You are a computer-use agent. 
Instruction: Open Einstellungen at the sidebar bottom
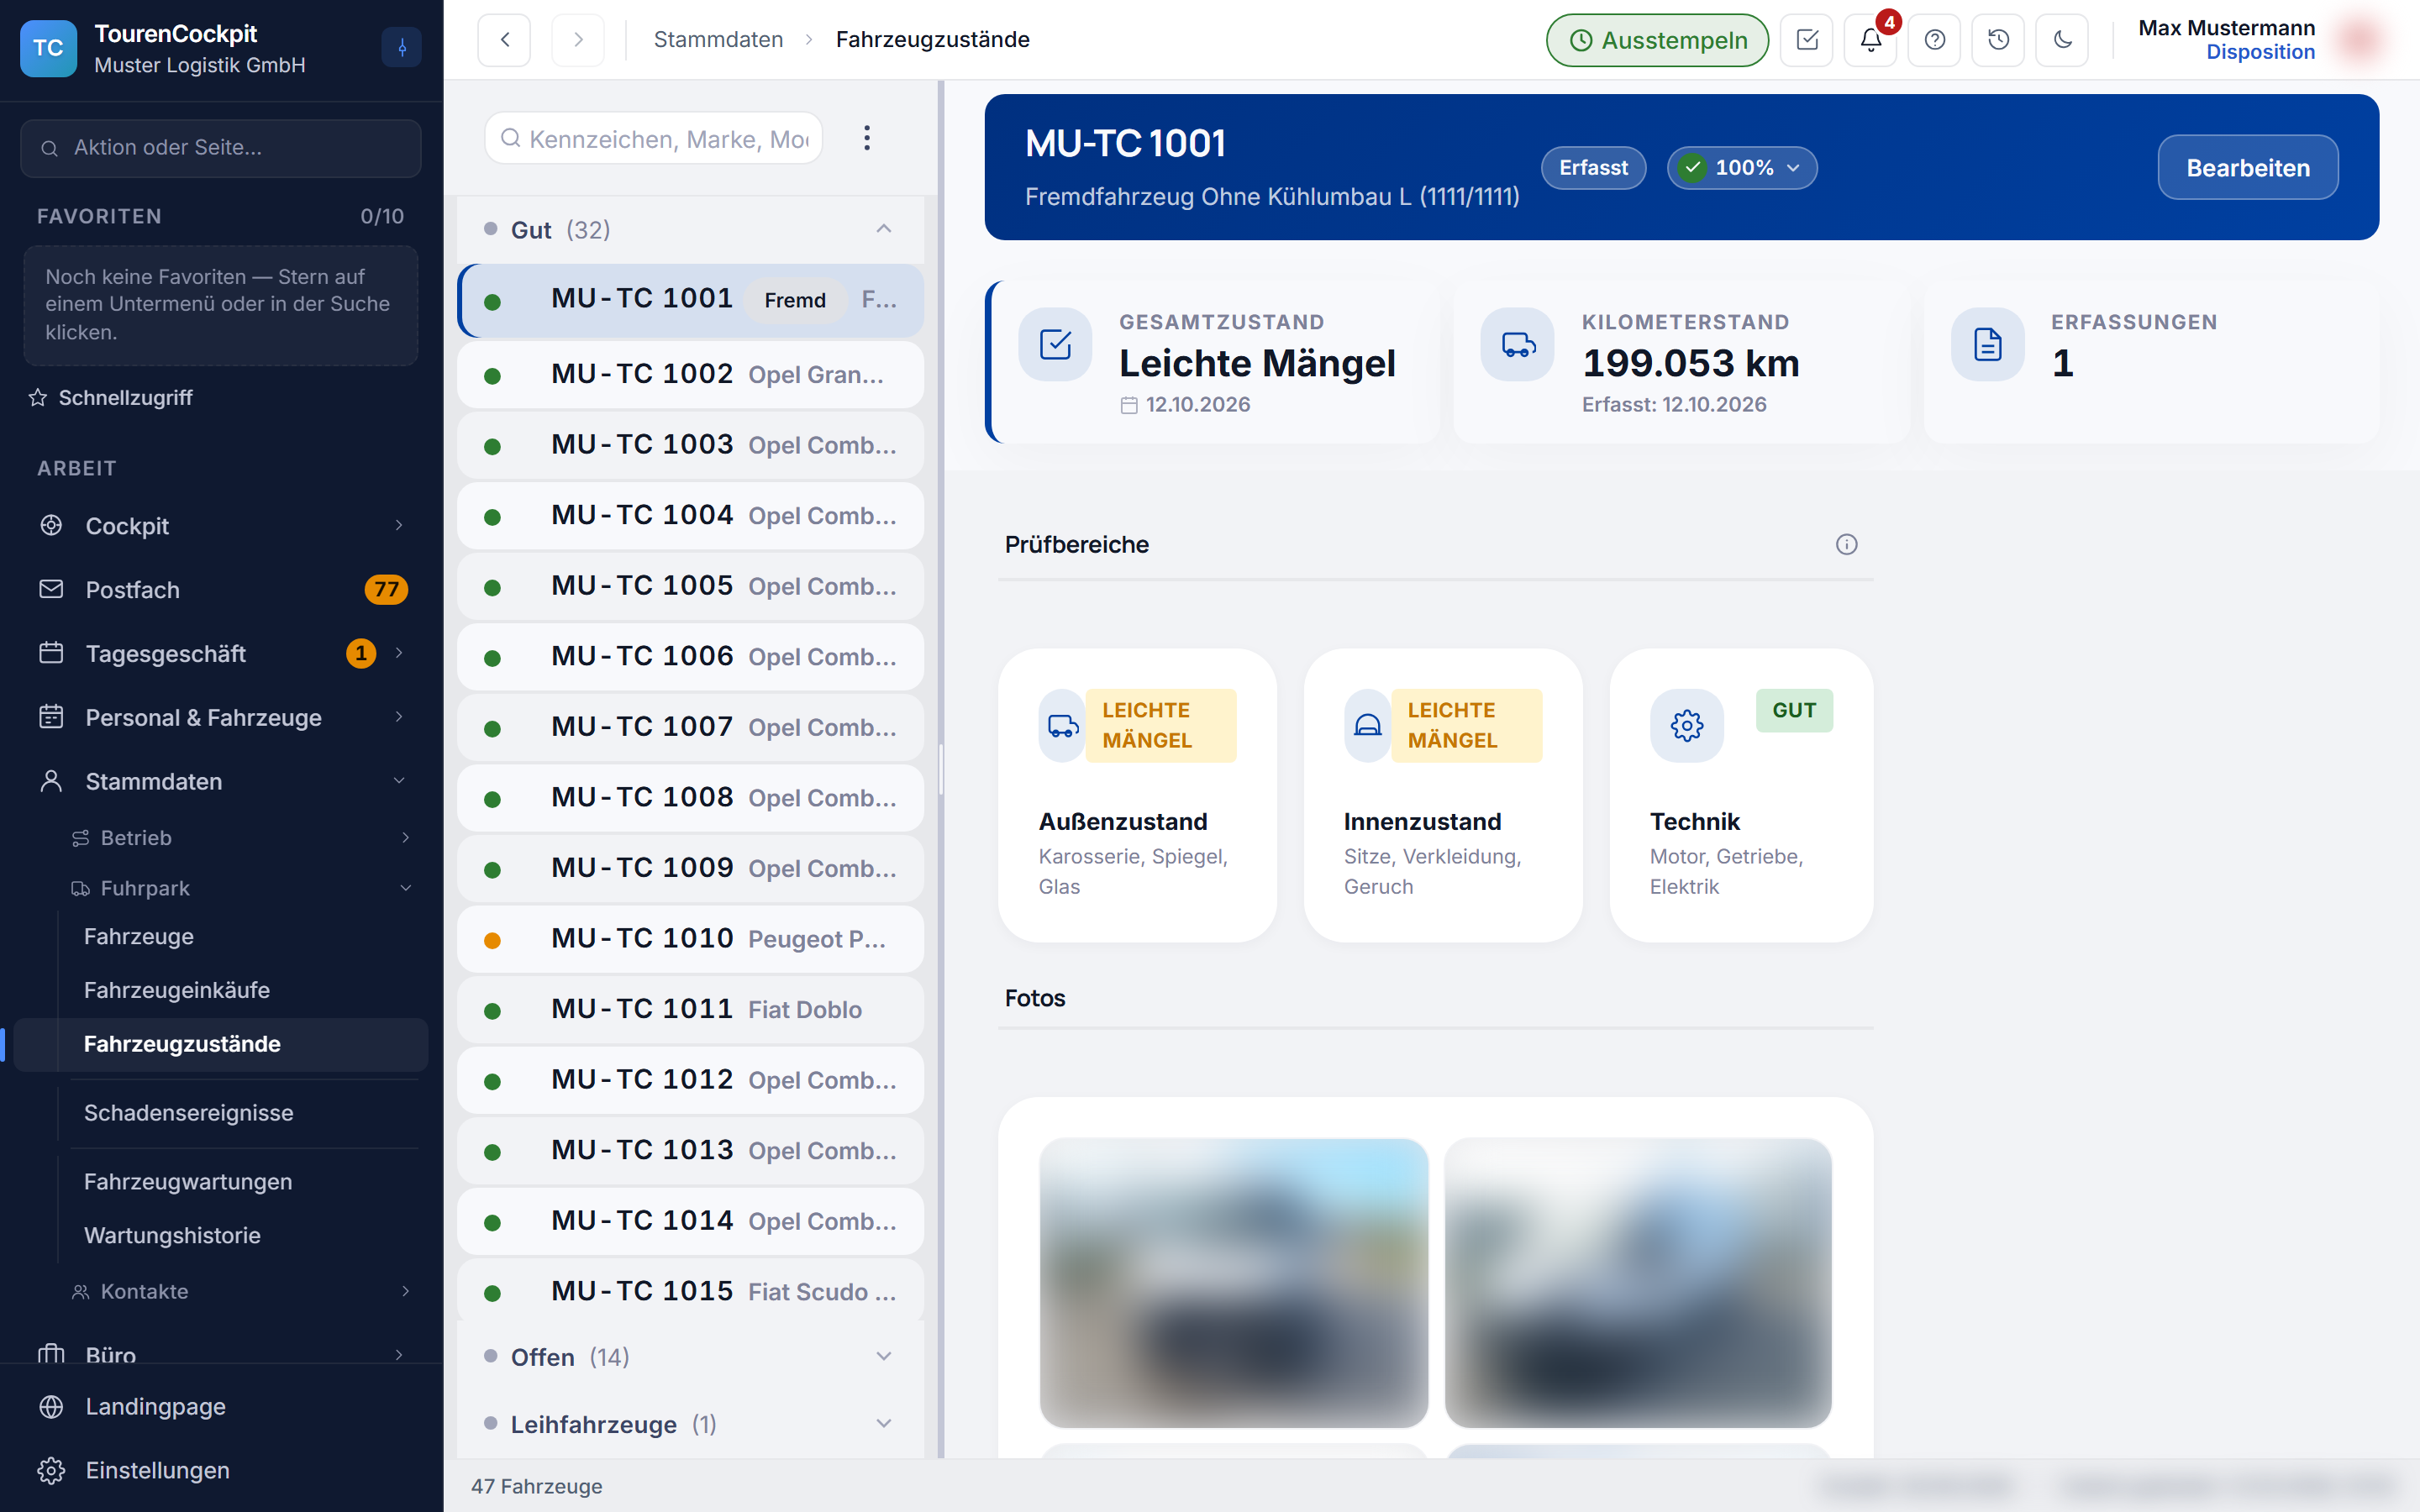pos(222,1470)
